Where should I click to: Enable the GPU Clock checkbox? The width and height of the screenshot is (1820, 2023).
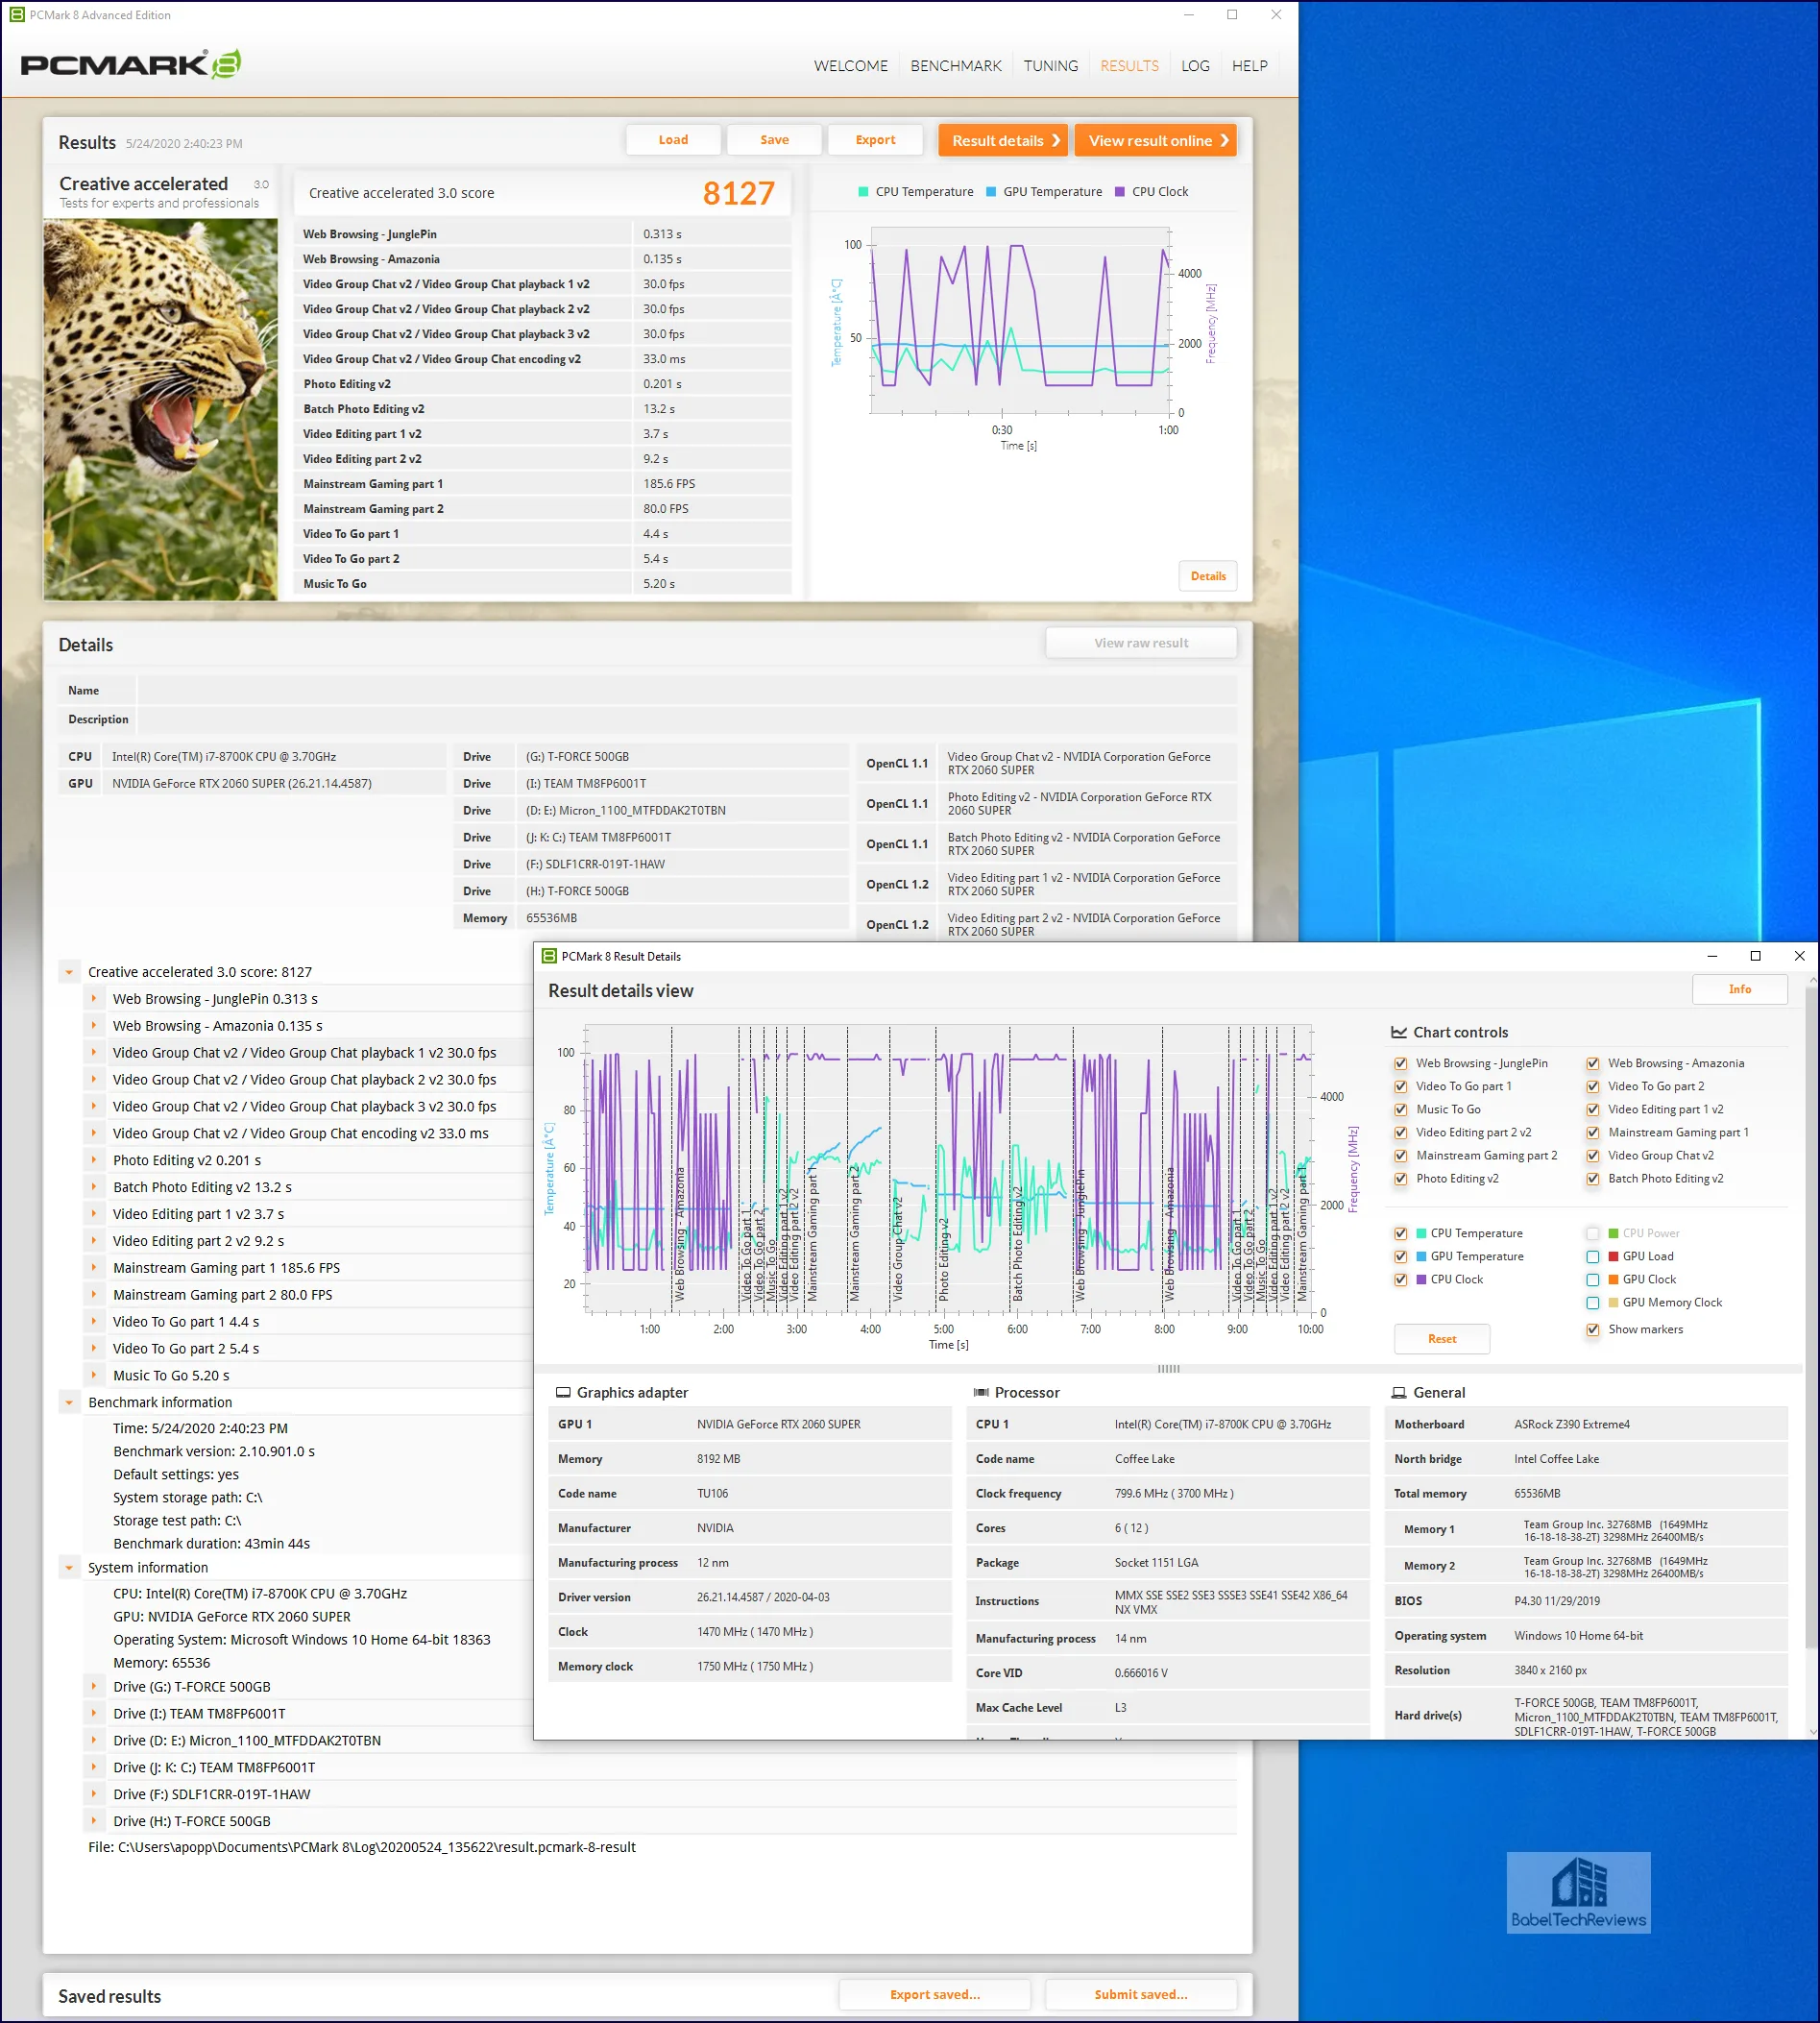pyautogui.click(x=1593, y=1279)
